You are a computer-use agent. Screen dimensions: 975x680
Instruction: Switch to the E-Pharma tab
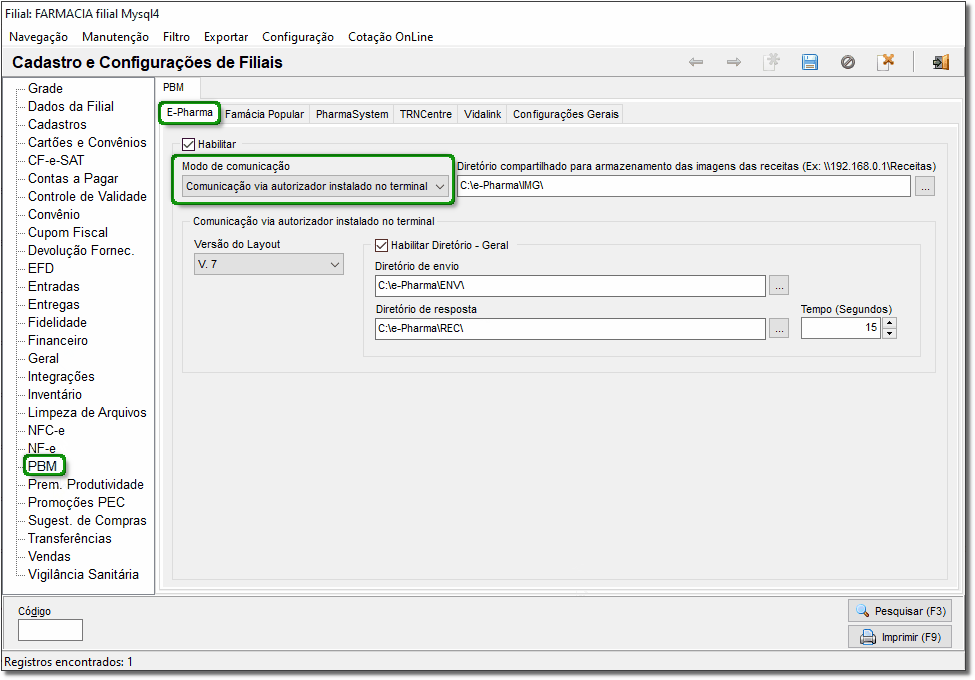point(190,113)
